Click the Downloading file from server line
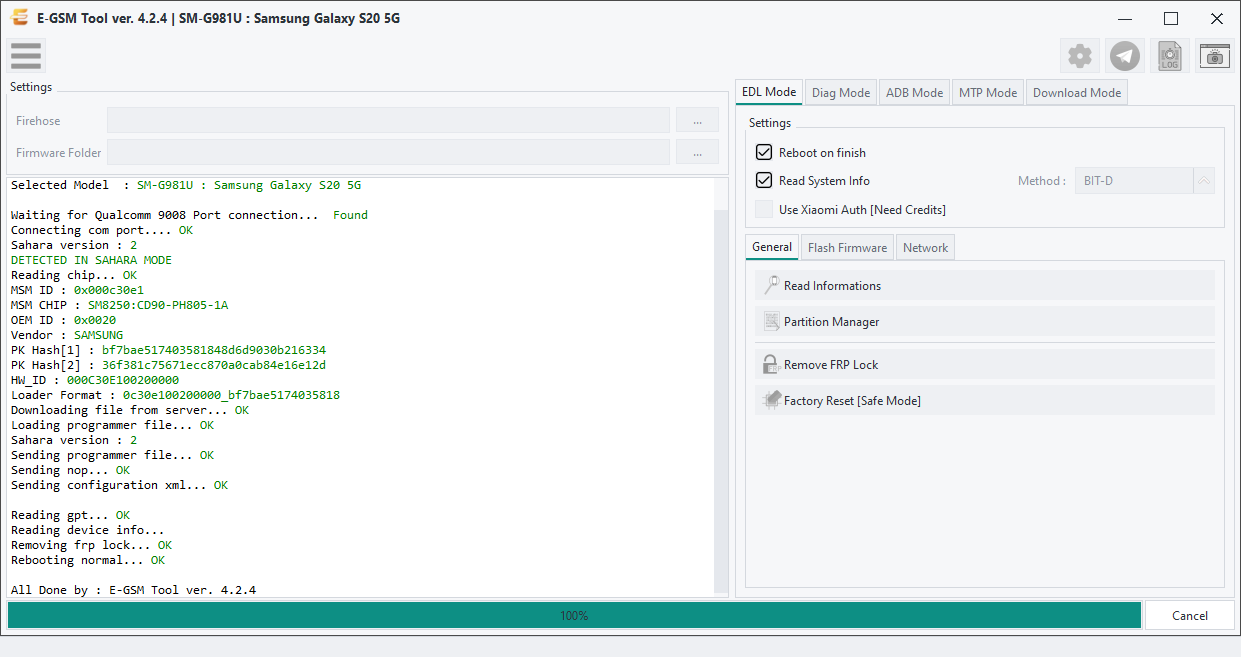 click(130, 410)
